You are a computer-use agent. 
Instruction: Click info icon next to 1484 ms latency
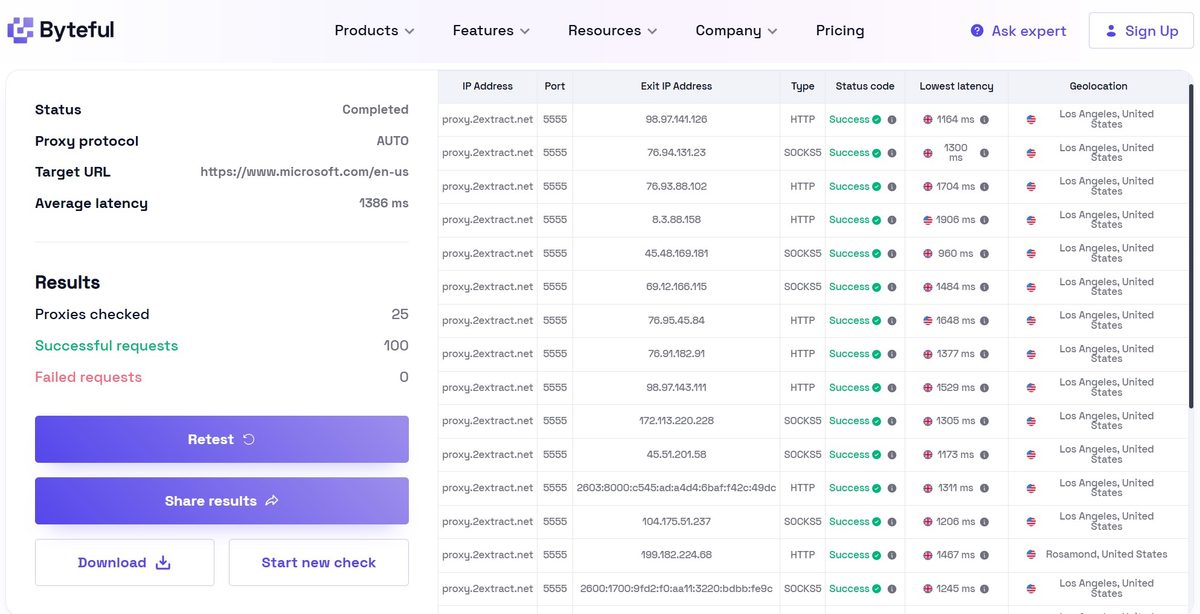click(984, 287)
